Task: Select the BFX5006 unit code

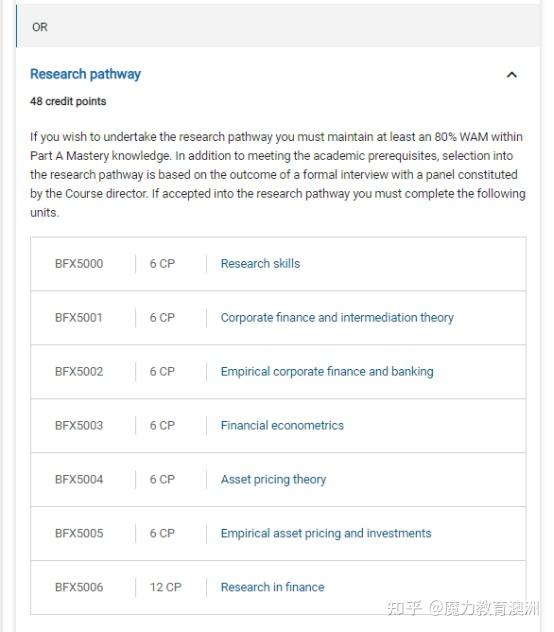Action: click(x=79, y=587)
